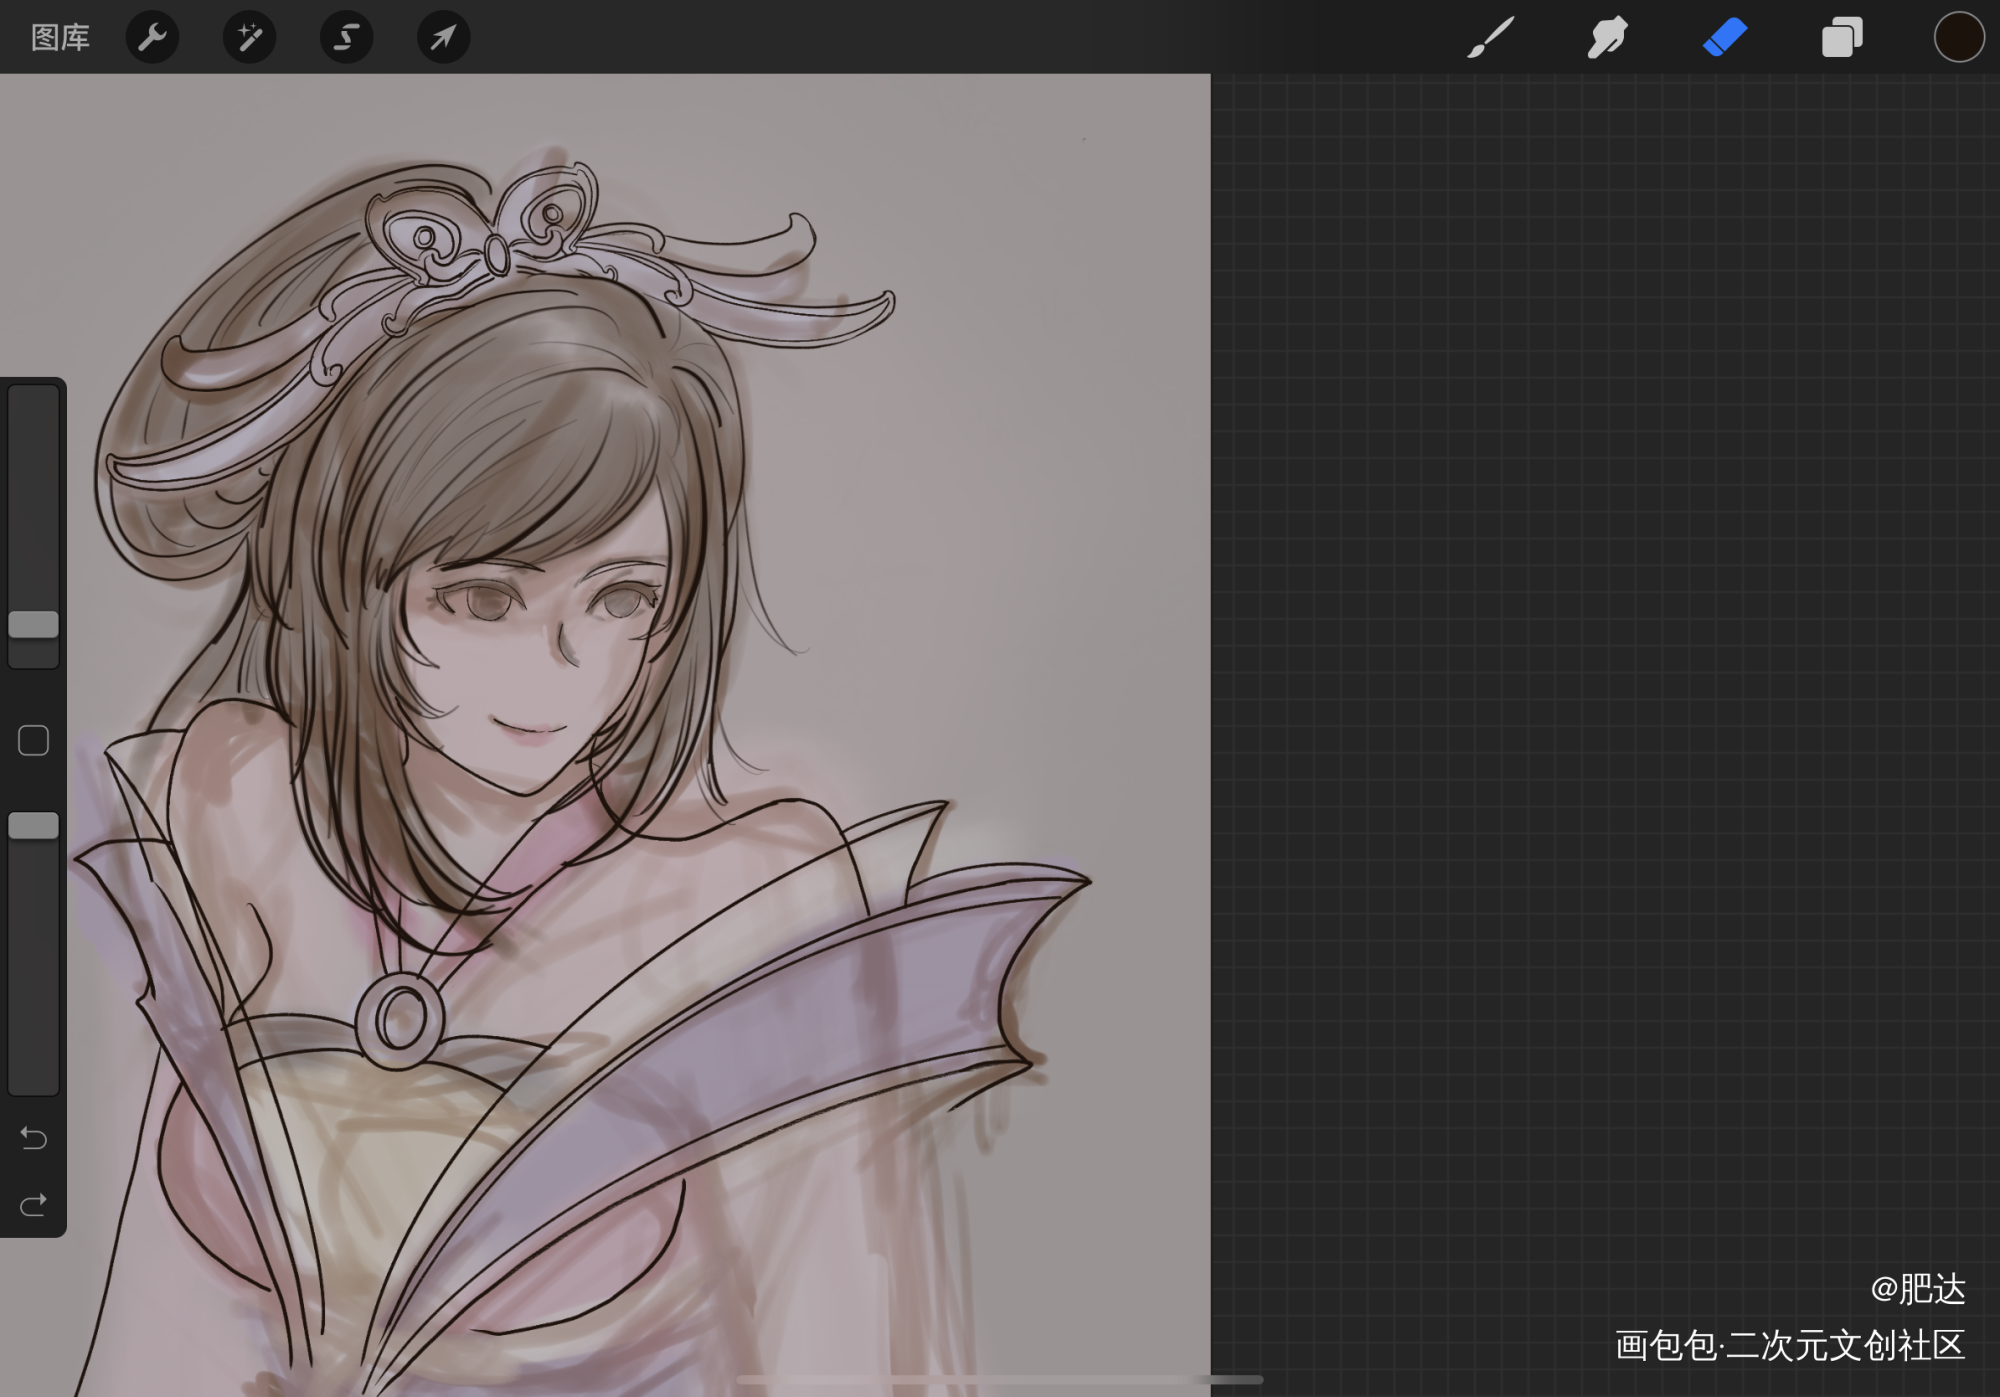Click the brush opacity slider handle
Image resolution: width=2000 pixels, height=1397 pixels.
point(34,826)
